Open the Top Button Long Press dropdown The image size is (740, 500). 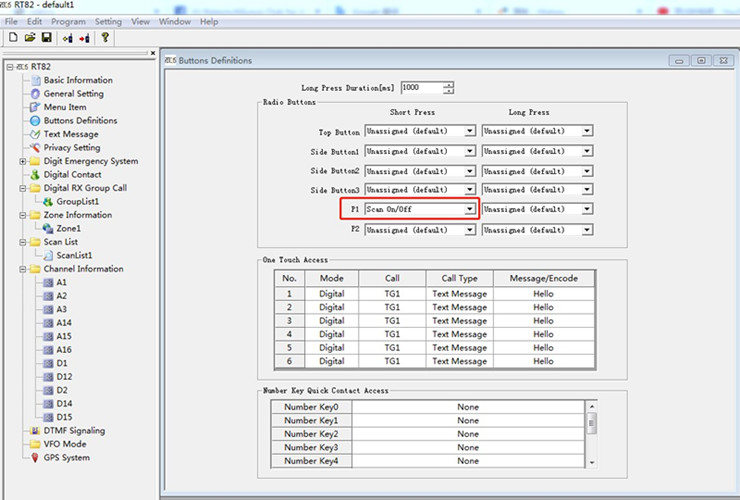[x=587, y=131]
